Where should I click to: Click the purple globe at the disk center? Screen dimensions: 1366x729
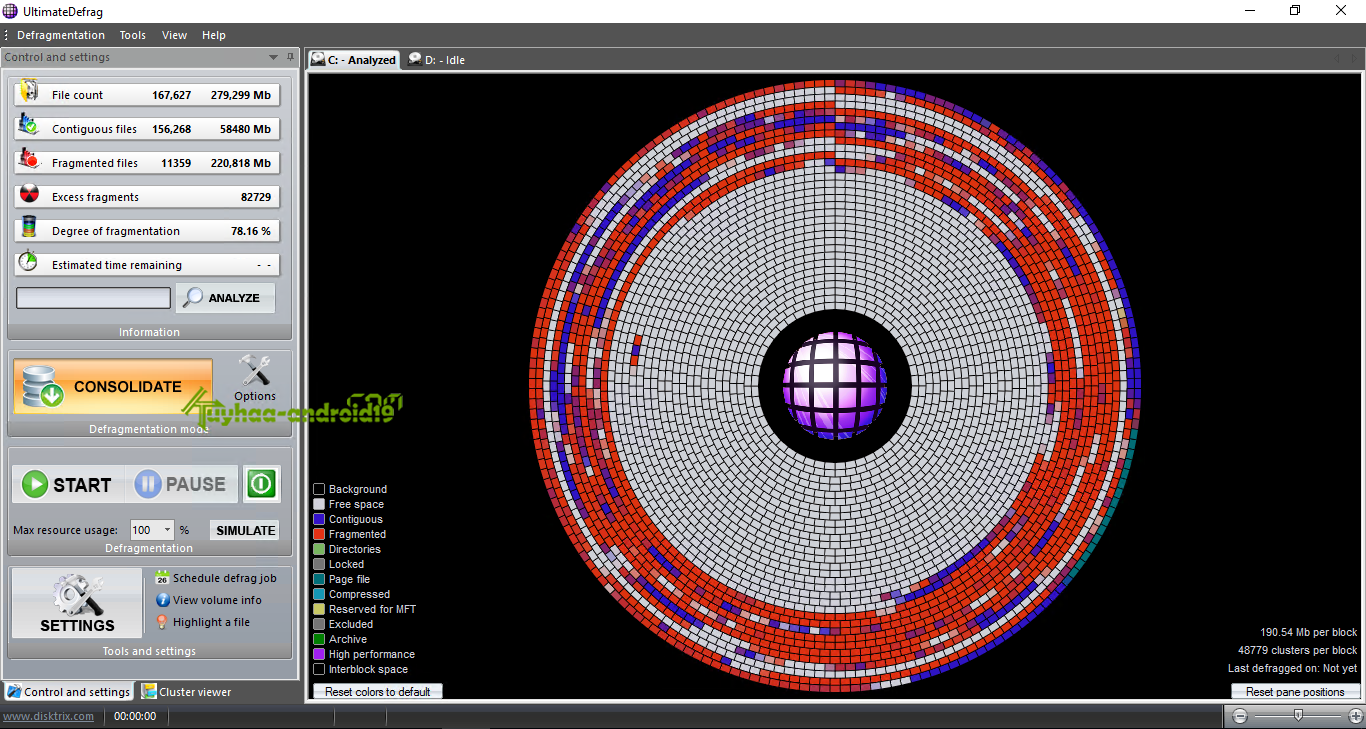(835, 385)
